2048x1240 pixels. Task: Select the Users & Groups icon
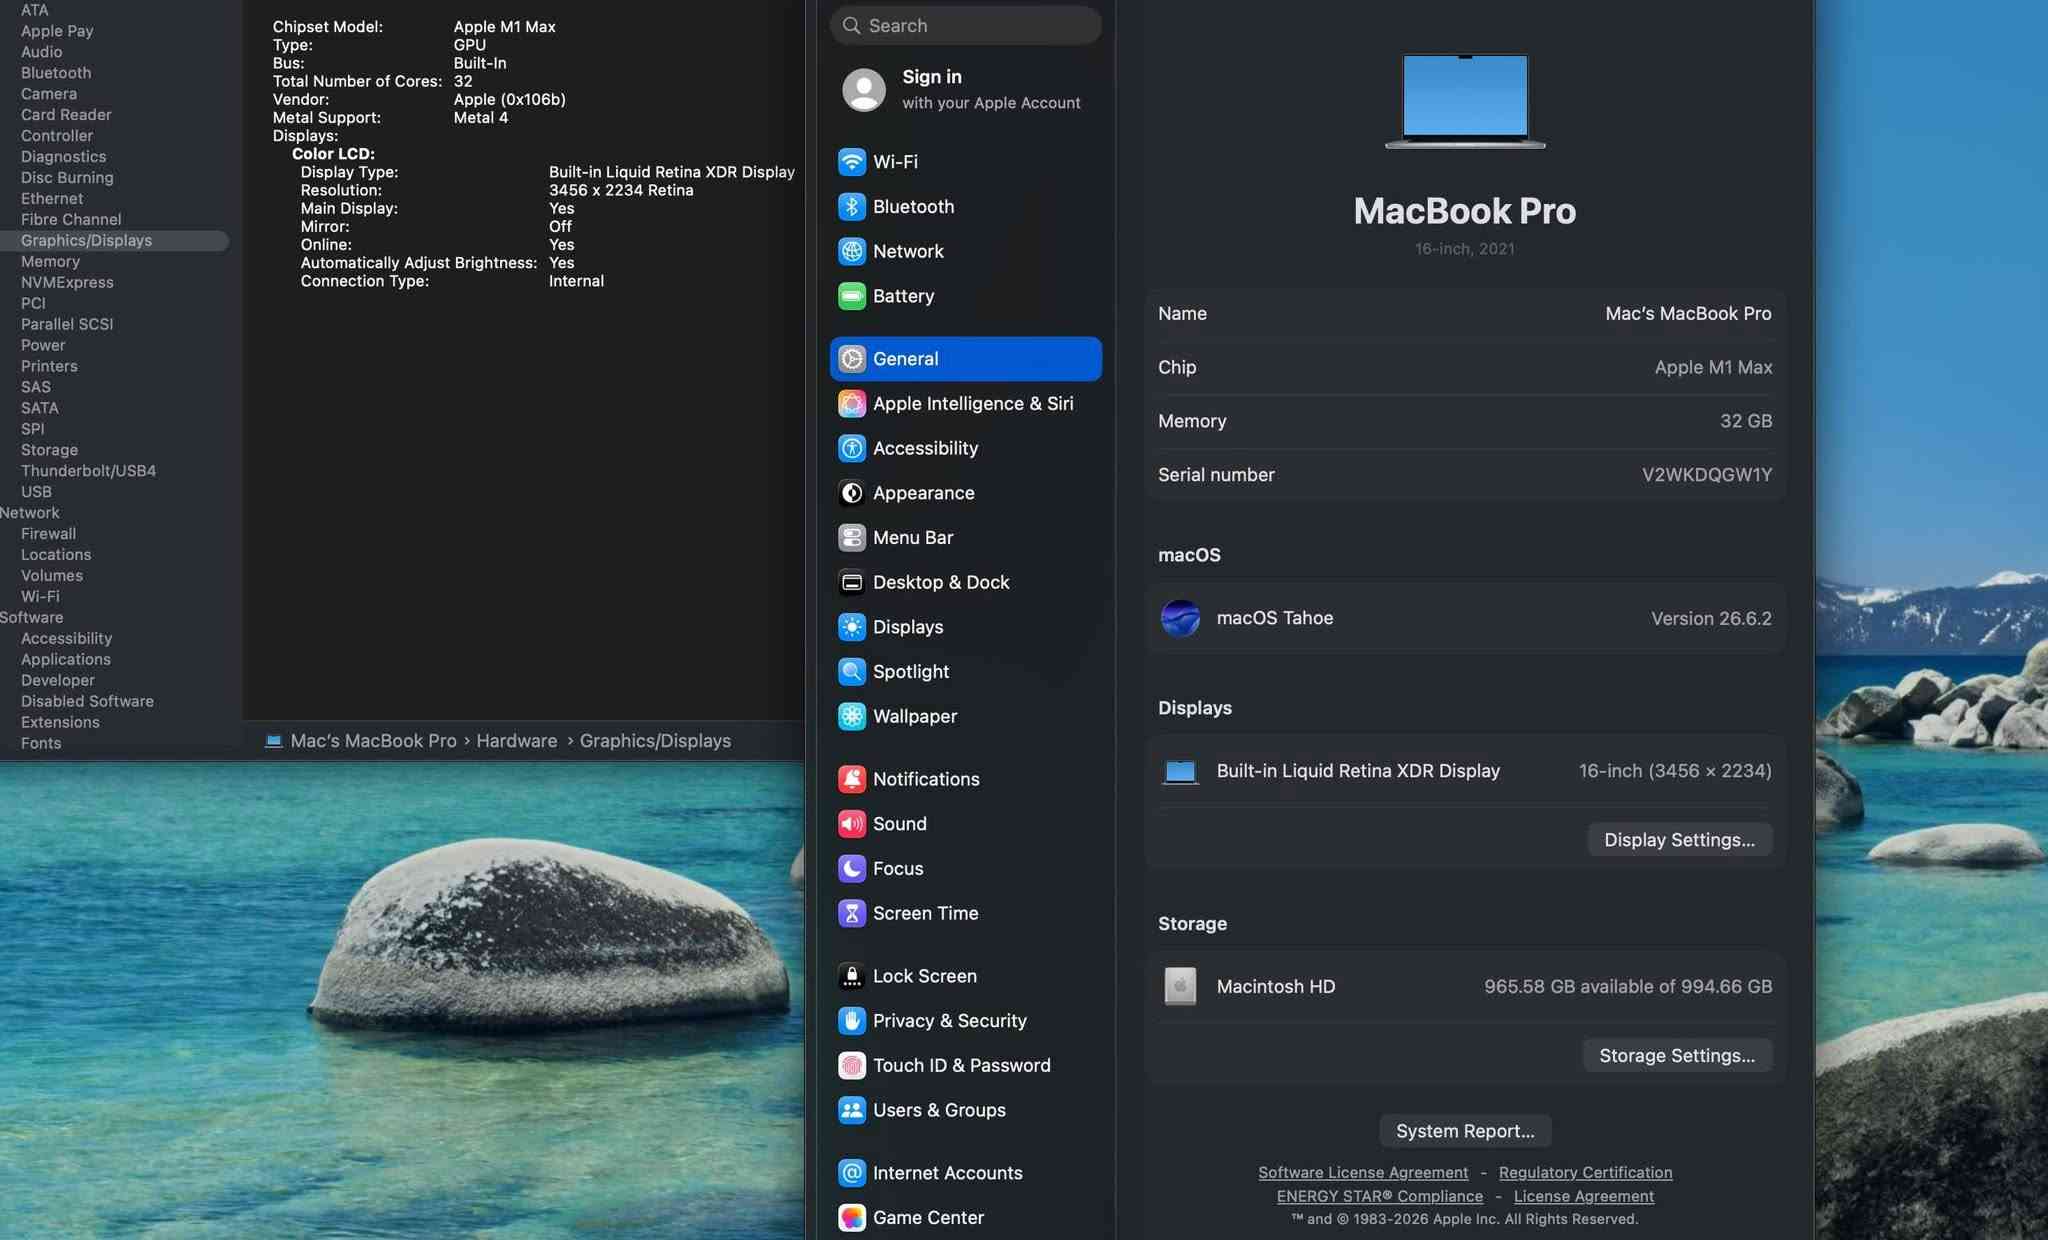click(851, 1110)
